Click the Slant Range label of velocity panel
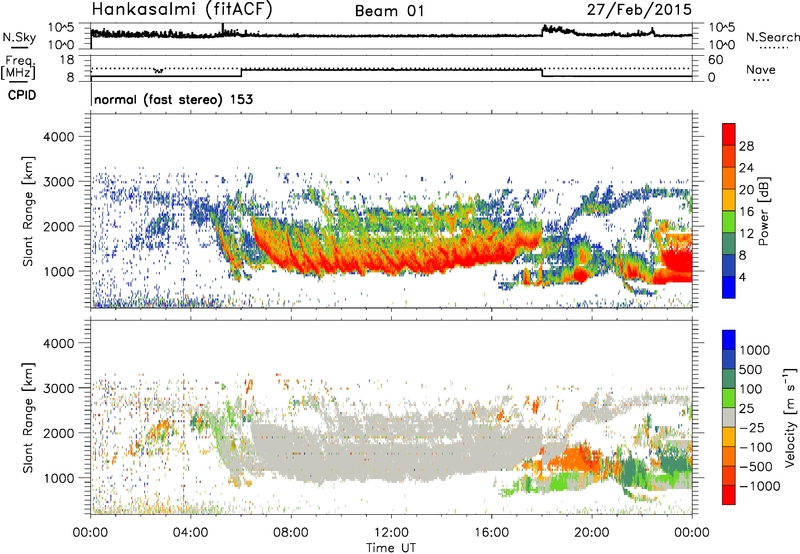800x554 pixels. point(28,417)
